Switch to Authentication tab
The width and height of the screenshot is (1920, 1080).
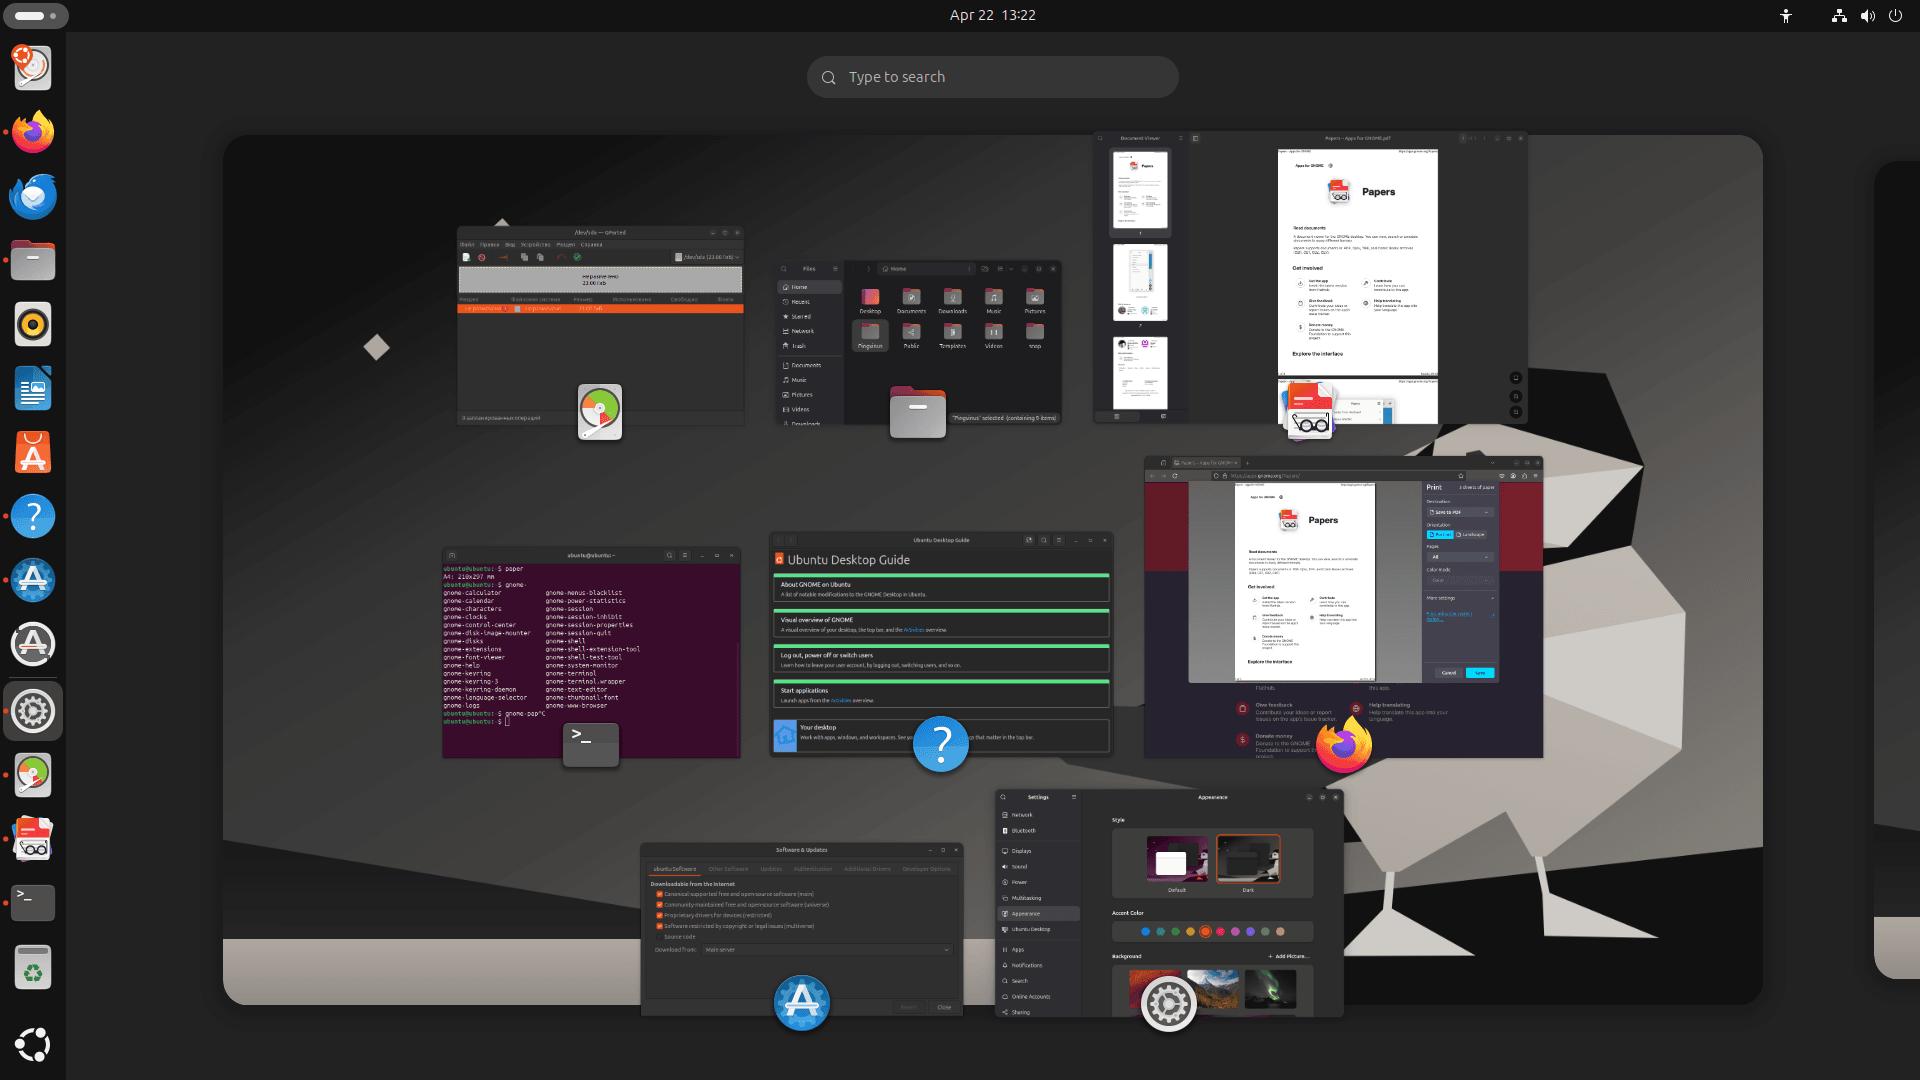pyautogui.click(x=813, y=869)
